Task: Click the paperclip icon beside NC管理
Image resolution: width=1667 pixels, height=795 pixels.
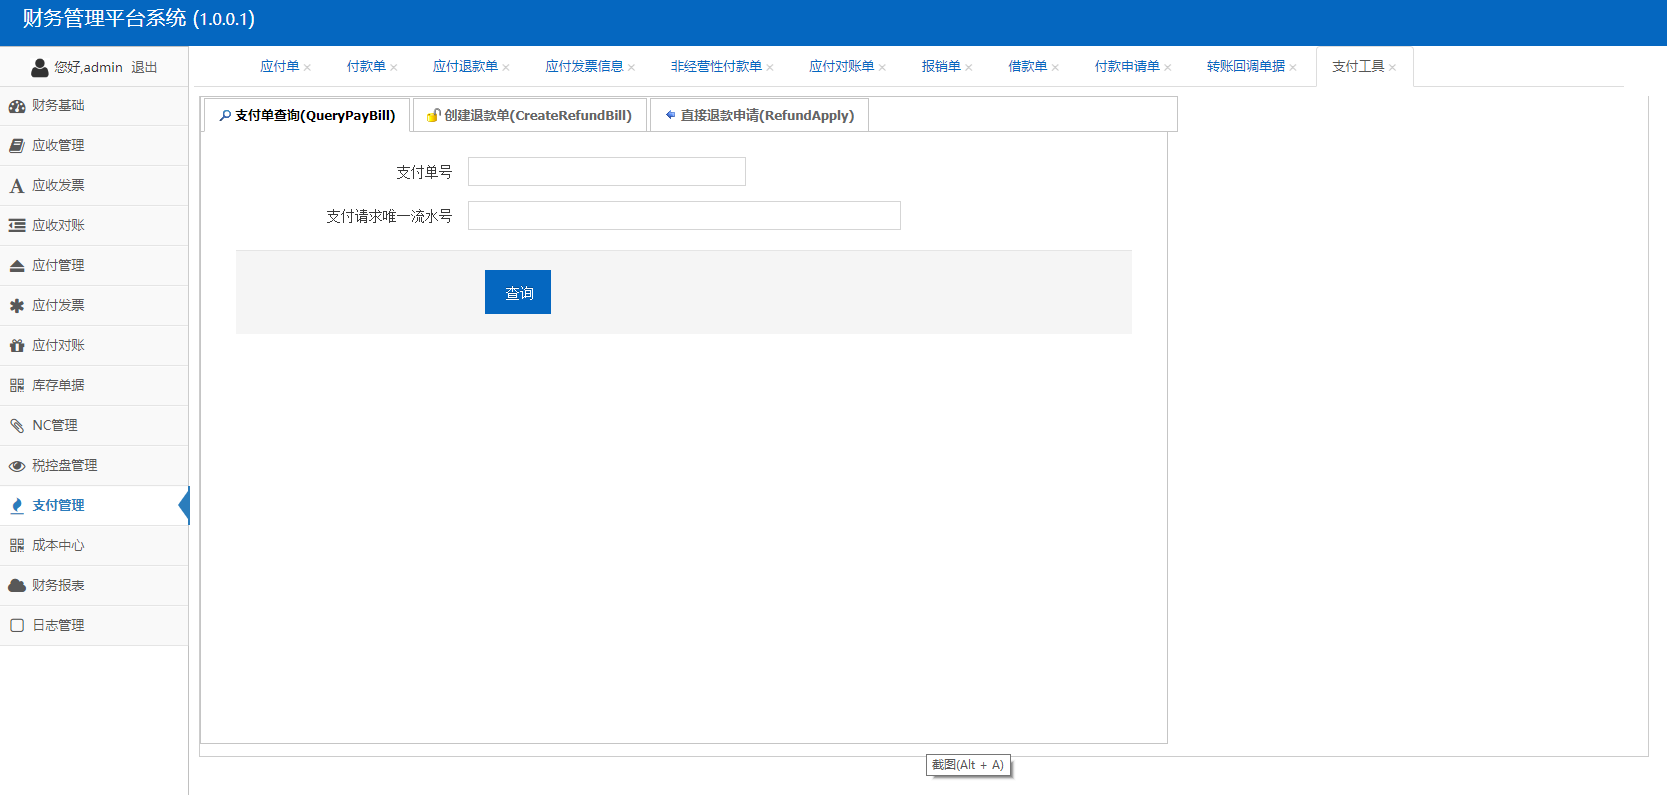Action: pos(17,426)
